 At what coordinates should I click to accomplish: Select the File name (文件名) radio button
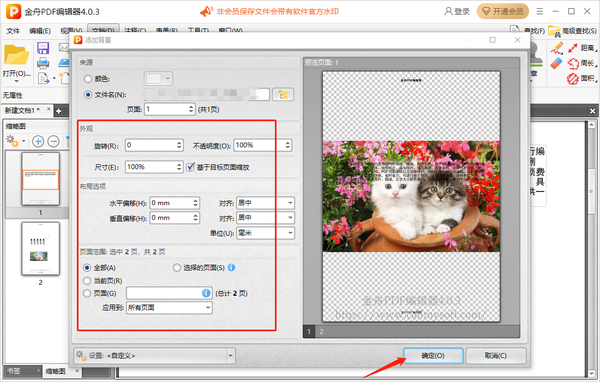pos(88,95)
